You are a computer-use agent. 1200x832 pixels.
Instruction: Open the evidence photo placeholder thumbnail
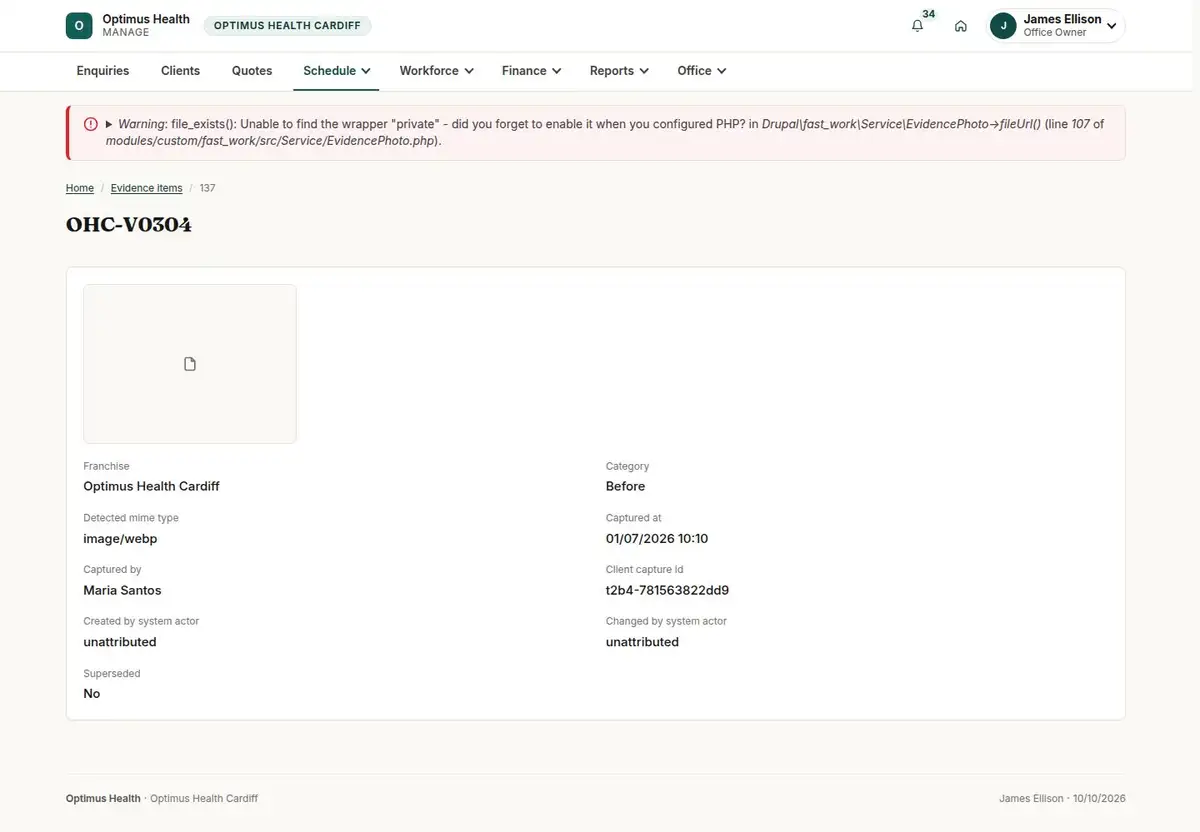190,364
